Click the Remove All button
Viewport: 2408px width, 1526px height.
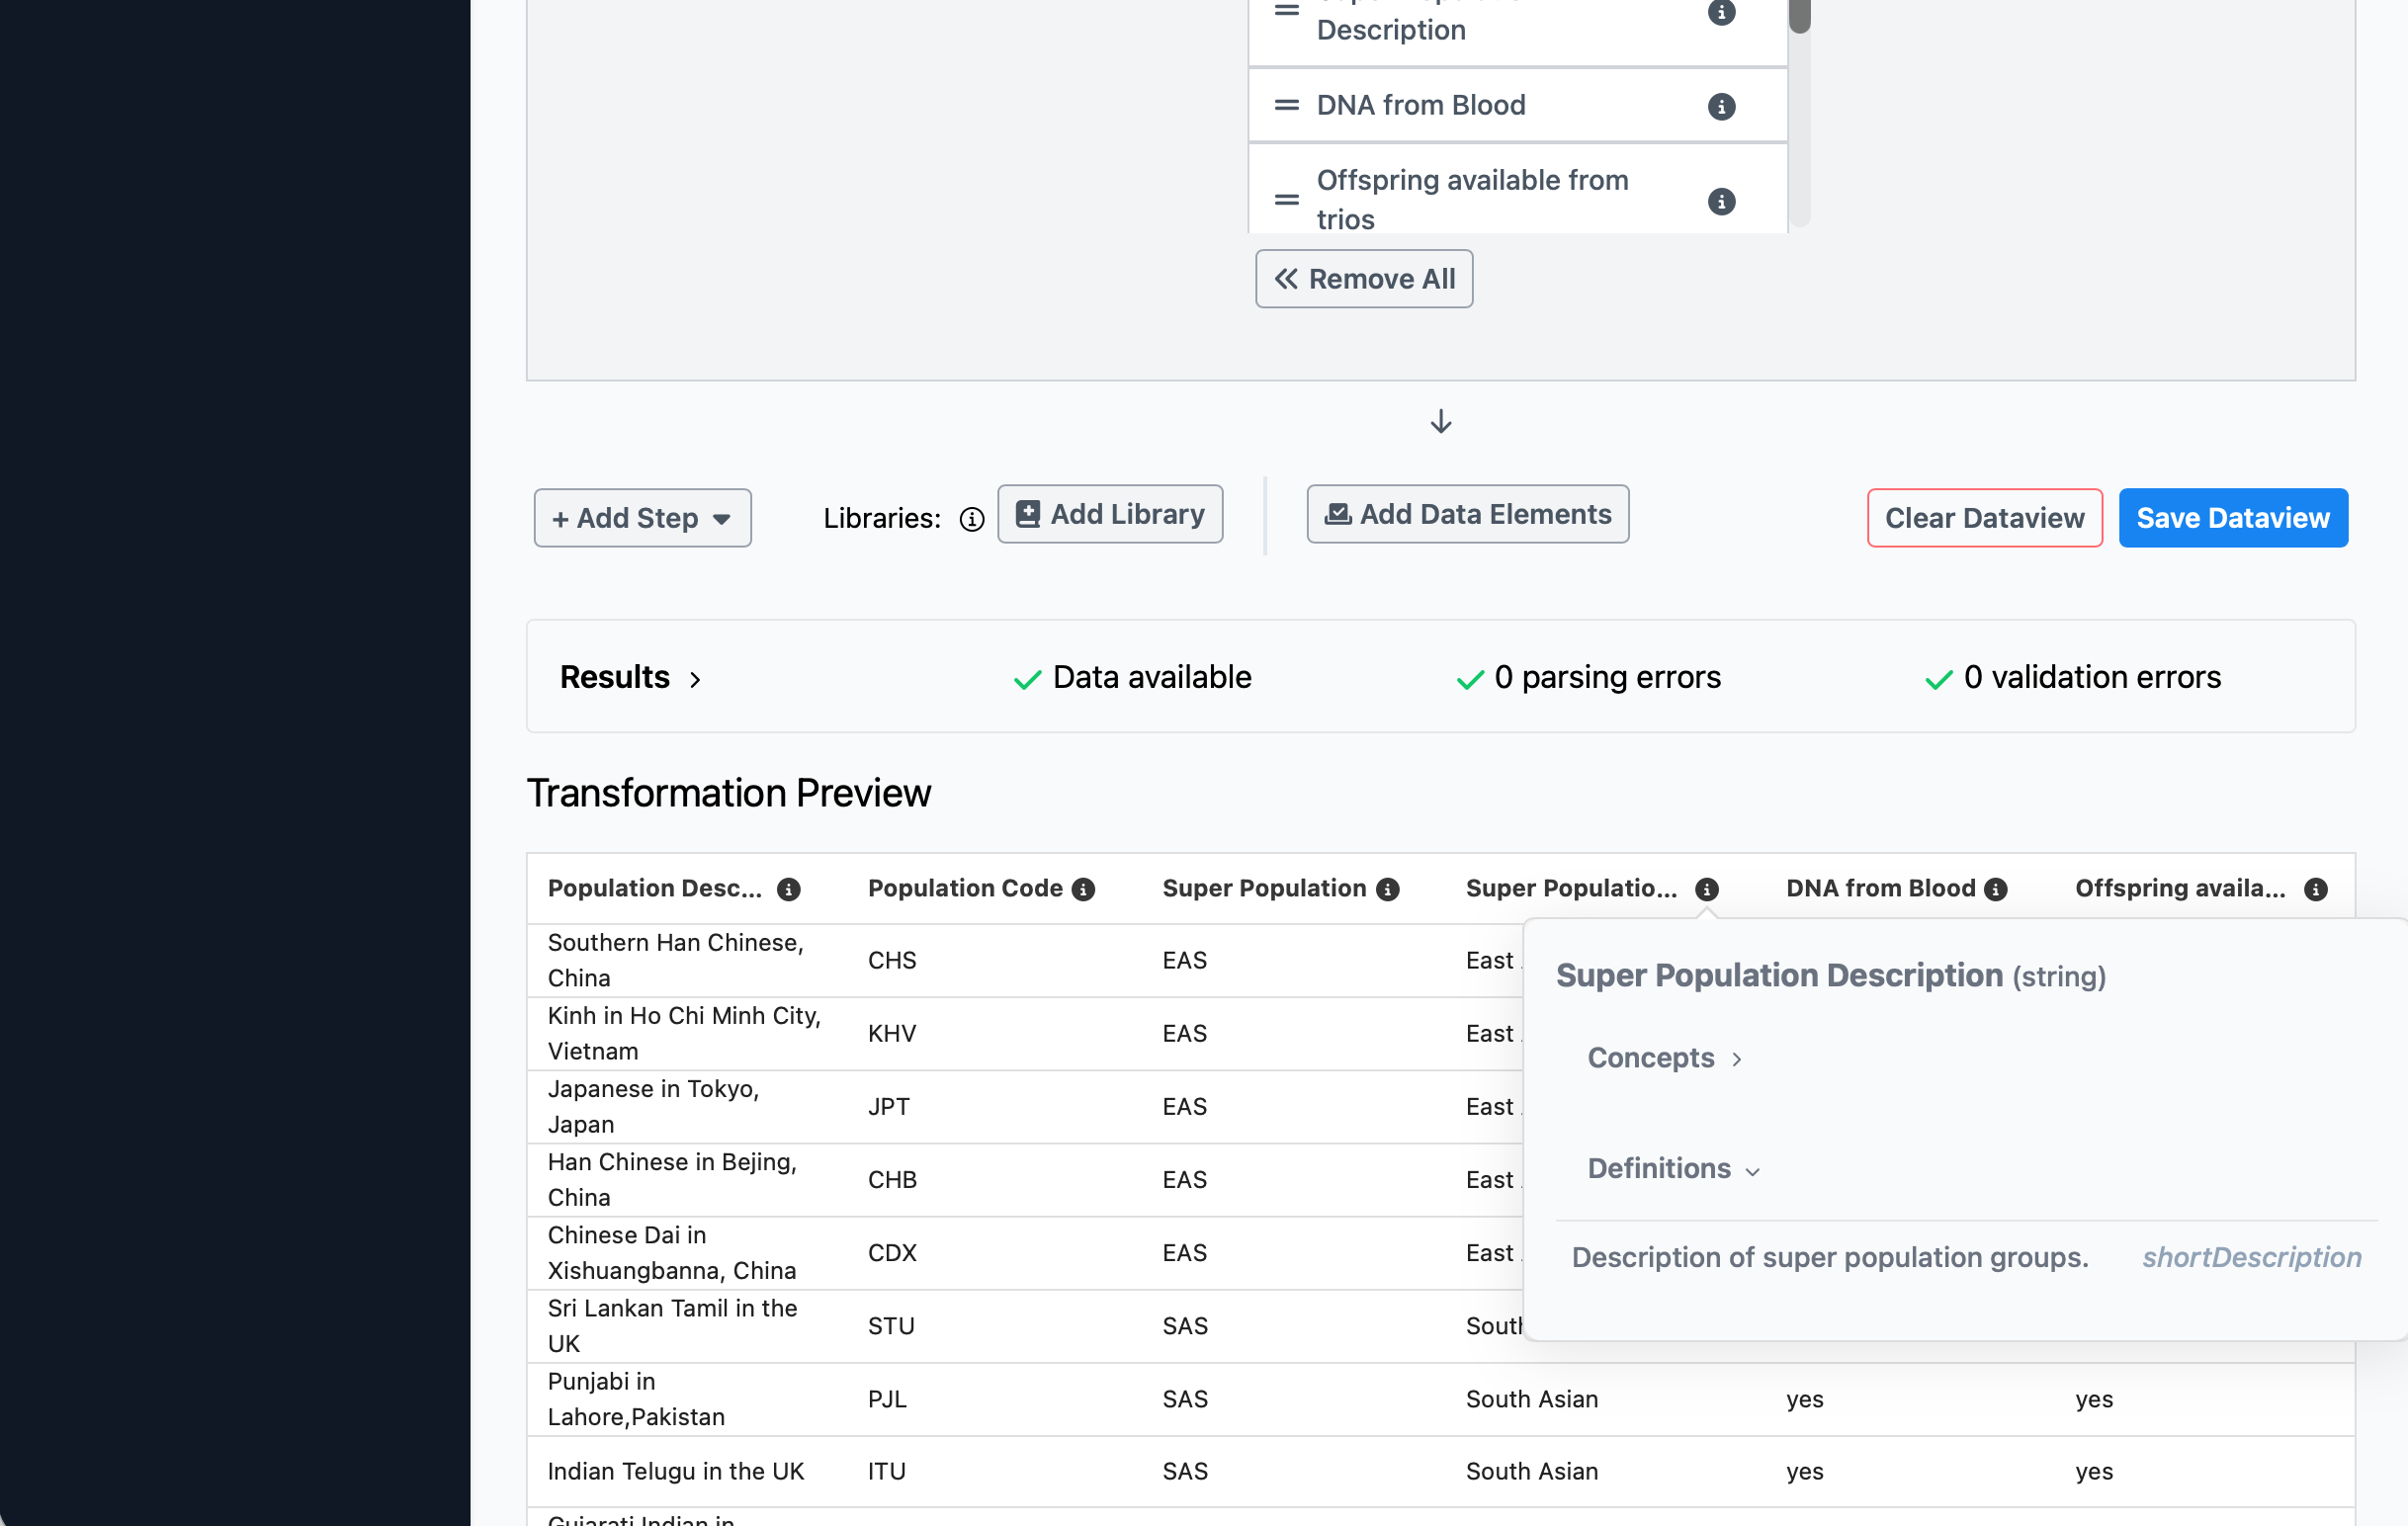[x=1363, y=279]
